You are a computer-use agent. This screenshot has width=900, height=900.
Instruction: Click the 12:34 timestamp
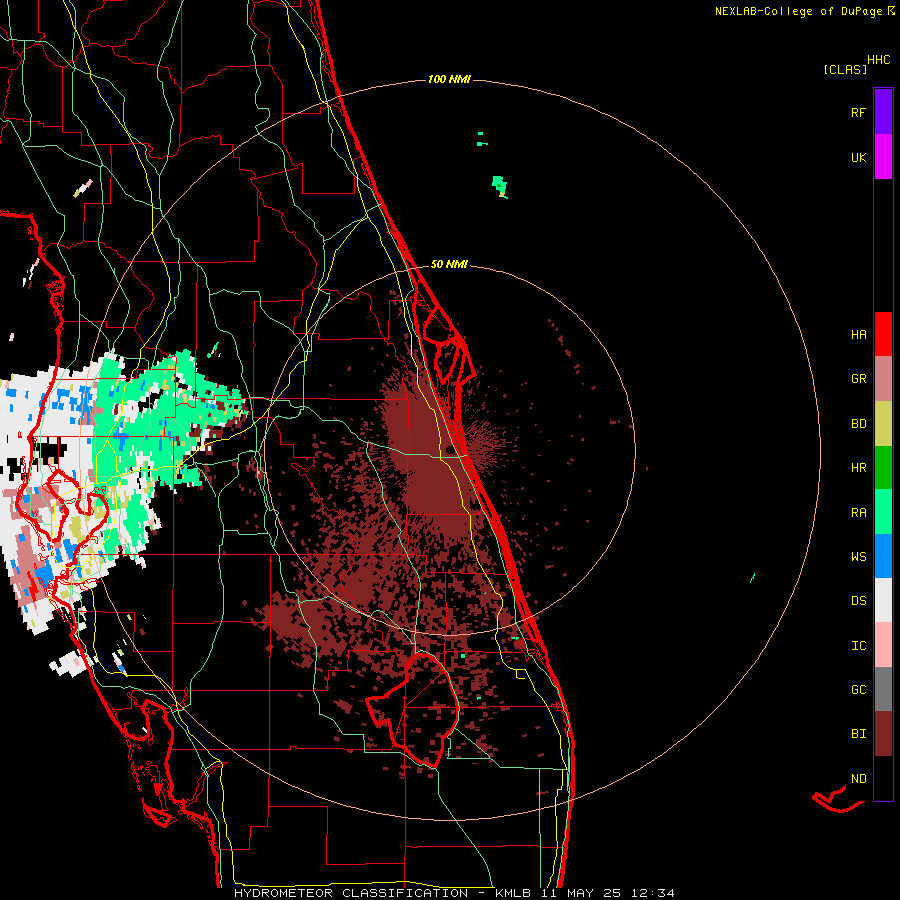pos(653,893)
